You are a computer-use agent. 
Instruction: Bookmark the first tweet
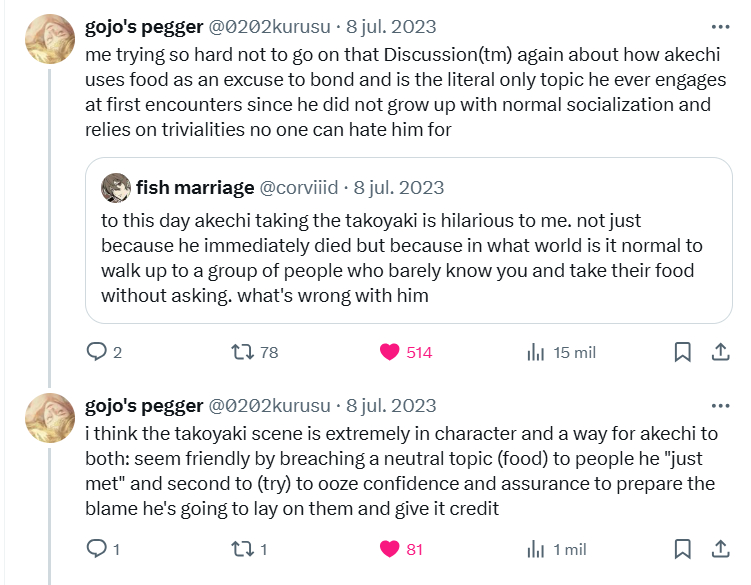[682, 352]
